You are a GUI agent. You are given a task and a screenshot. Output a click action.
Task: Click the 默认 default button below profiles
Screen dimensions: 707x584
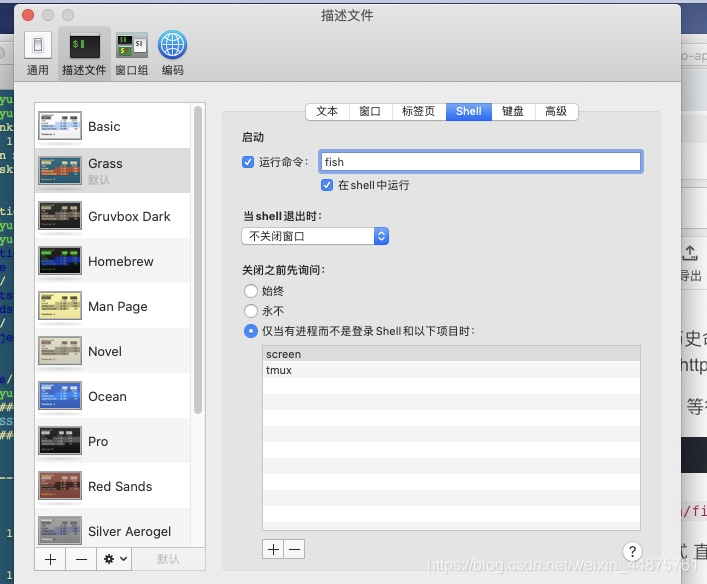[168, 559]
